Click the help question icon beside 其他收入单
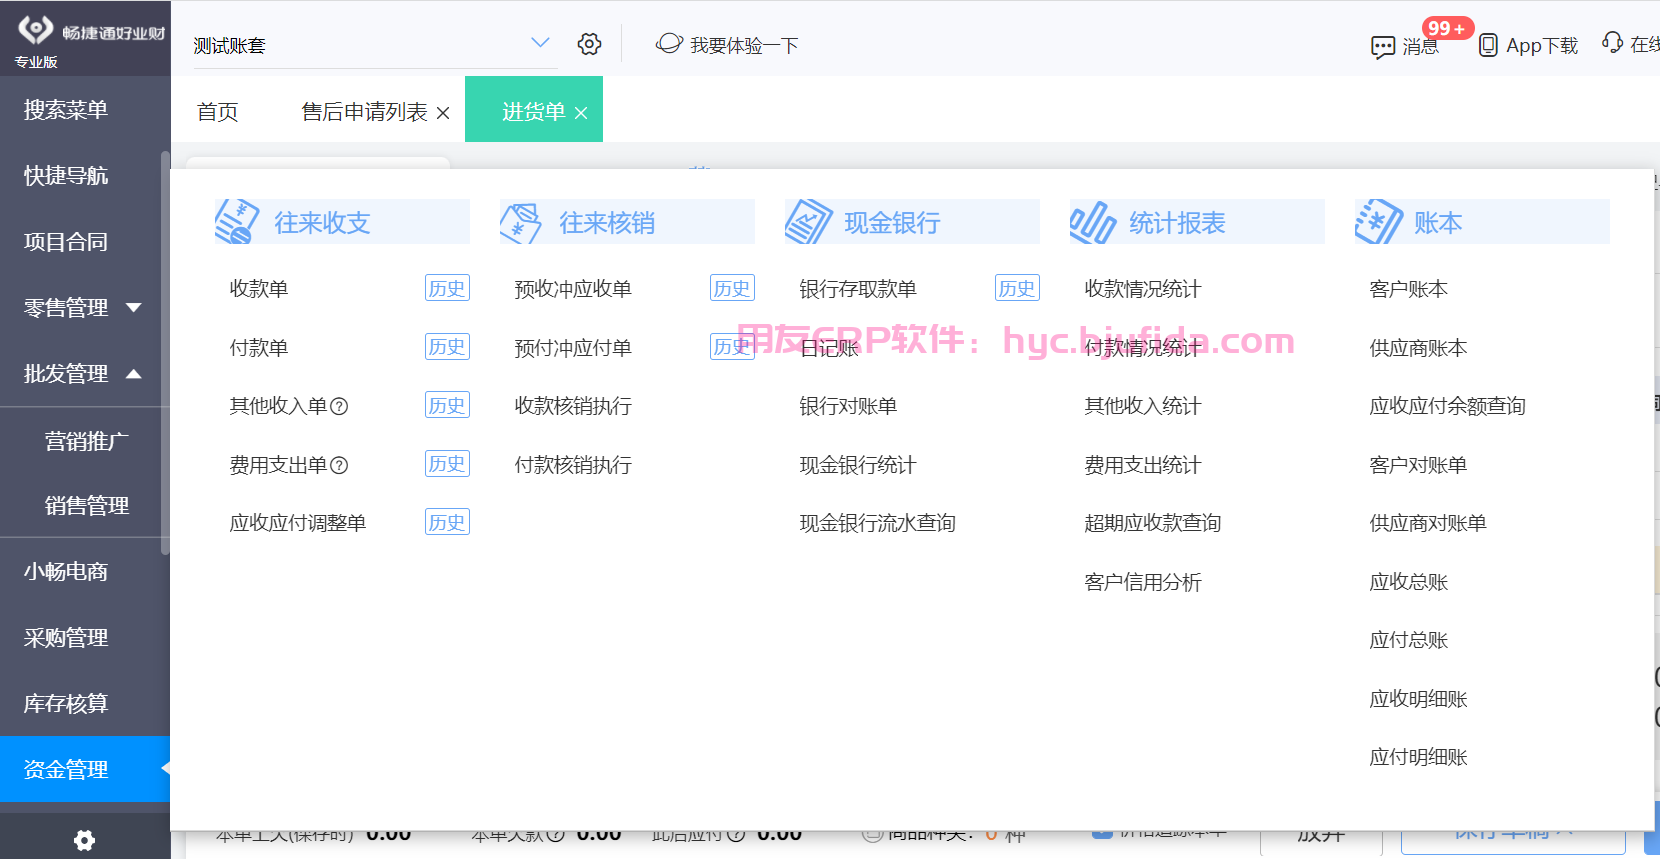Viewport: 1660px width, 859px height. tap(339, 406)
